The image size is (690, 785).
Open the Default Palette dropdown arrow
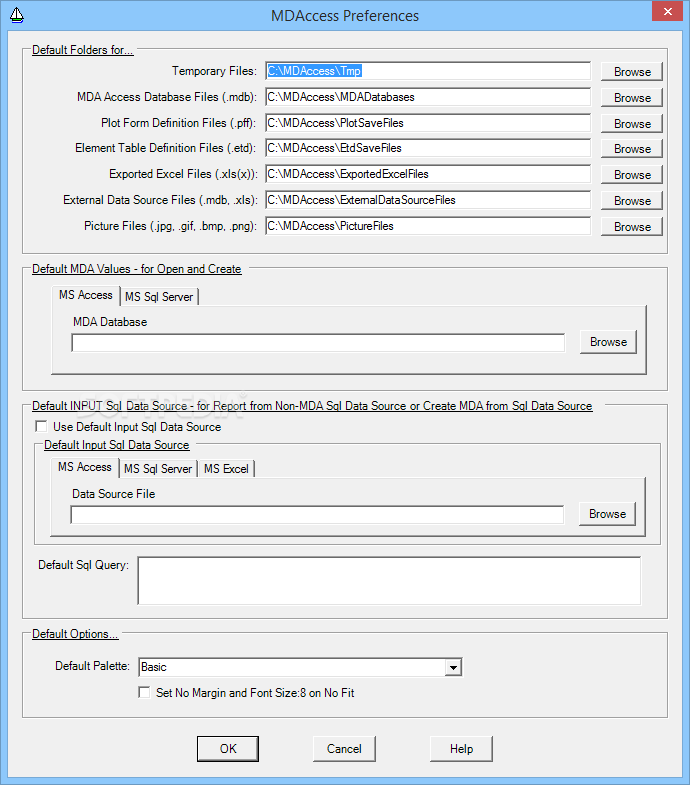pyautogui.click(x=453, y=667)
